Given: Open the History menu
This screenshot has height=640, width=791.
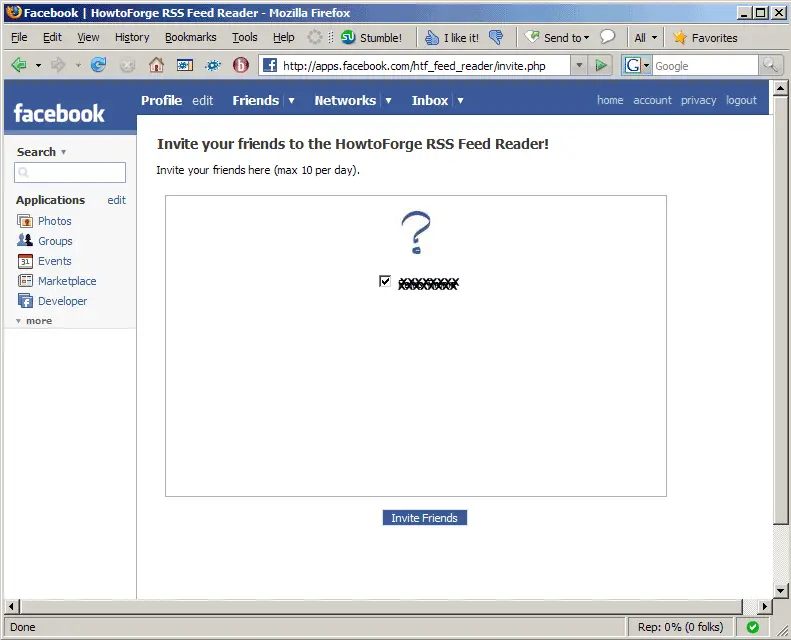Looking at the screenshot, I should coord(132,37).
